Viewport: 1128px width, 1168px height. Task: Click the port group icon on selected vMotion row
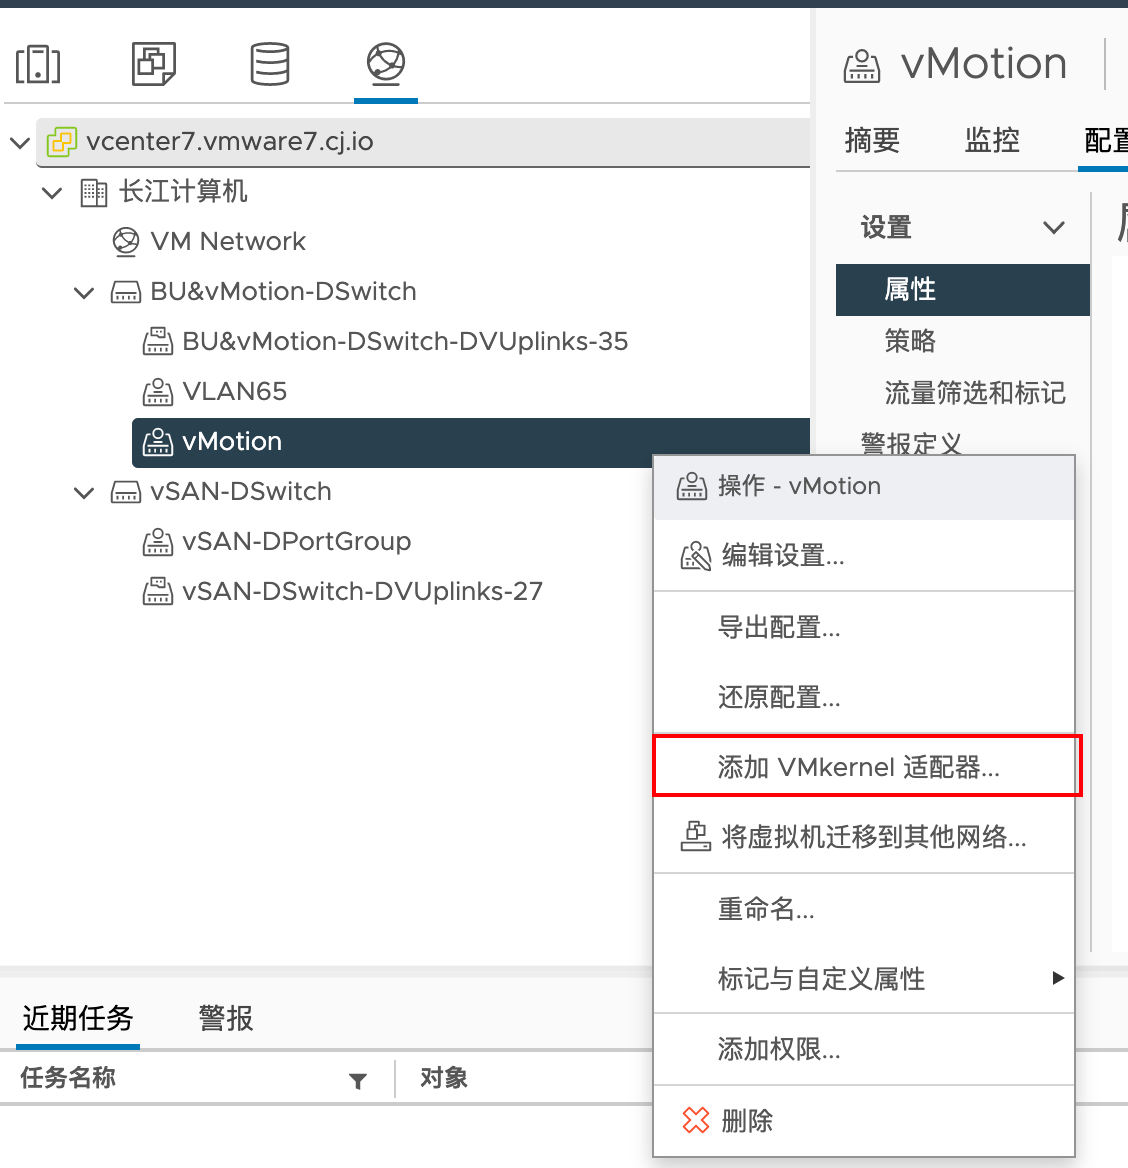(158, 442)
